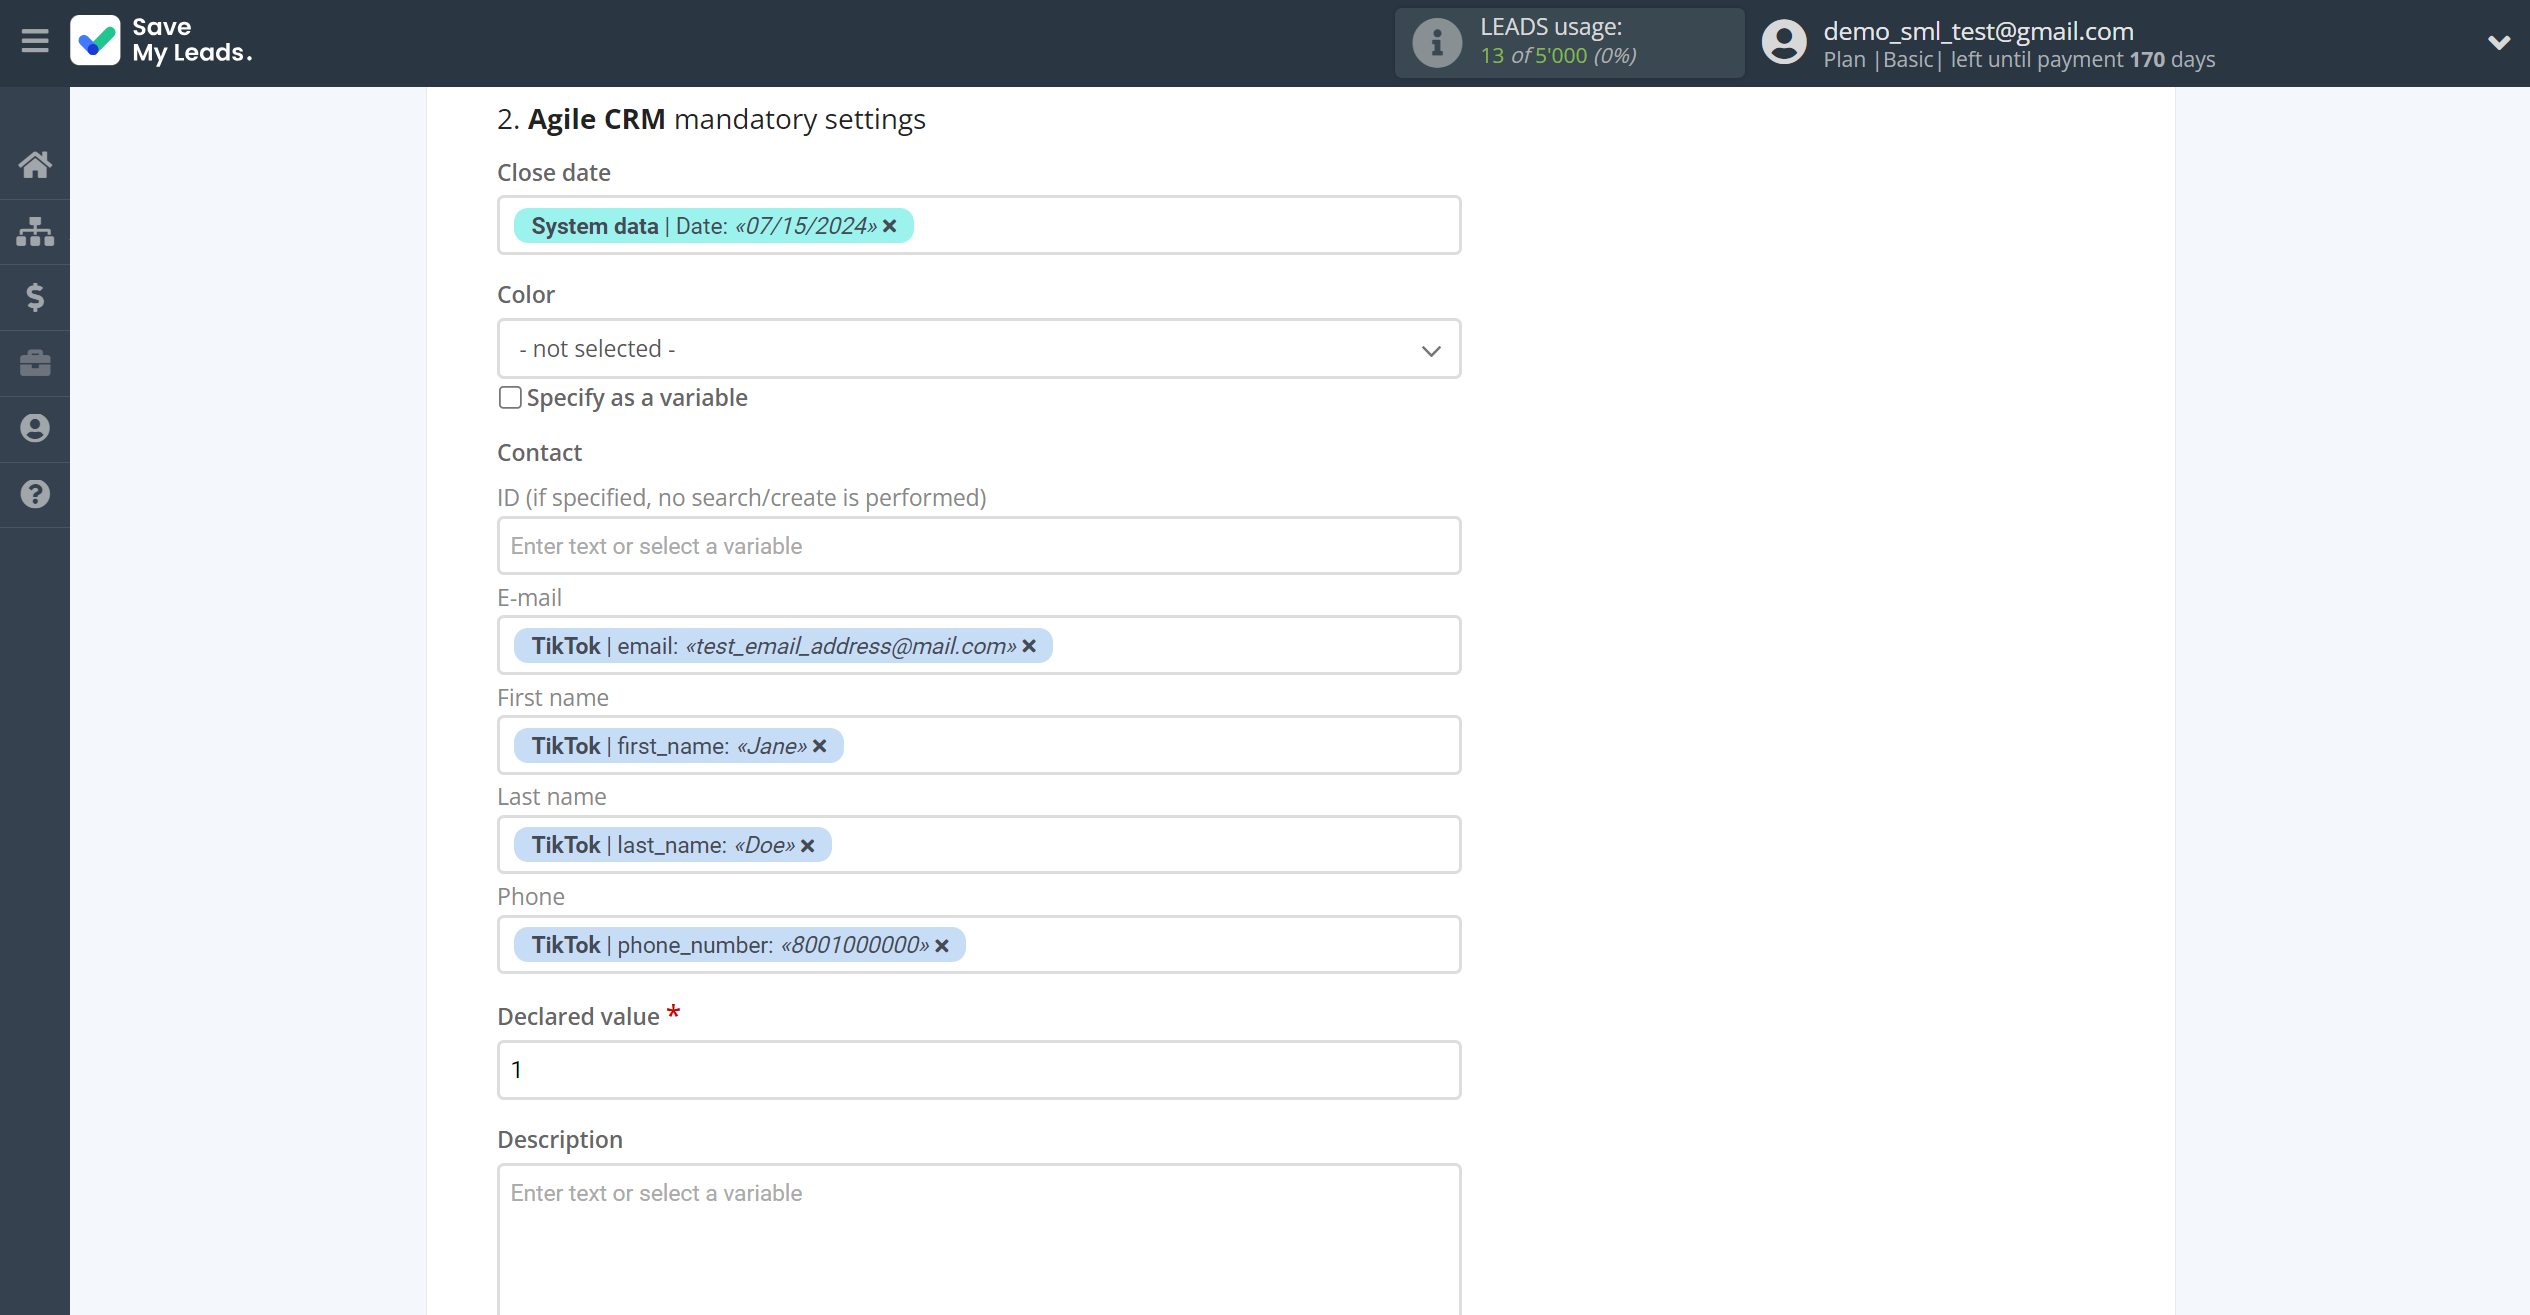Remove the TikTok last_name tag
Image resolution: width=2530 pixels, height=1315 pixels.
(808, 846)
